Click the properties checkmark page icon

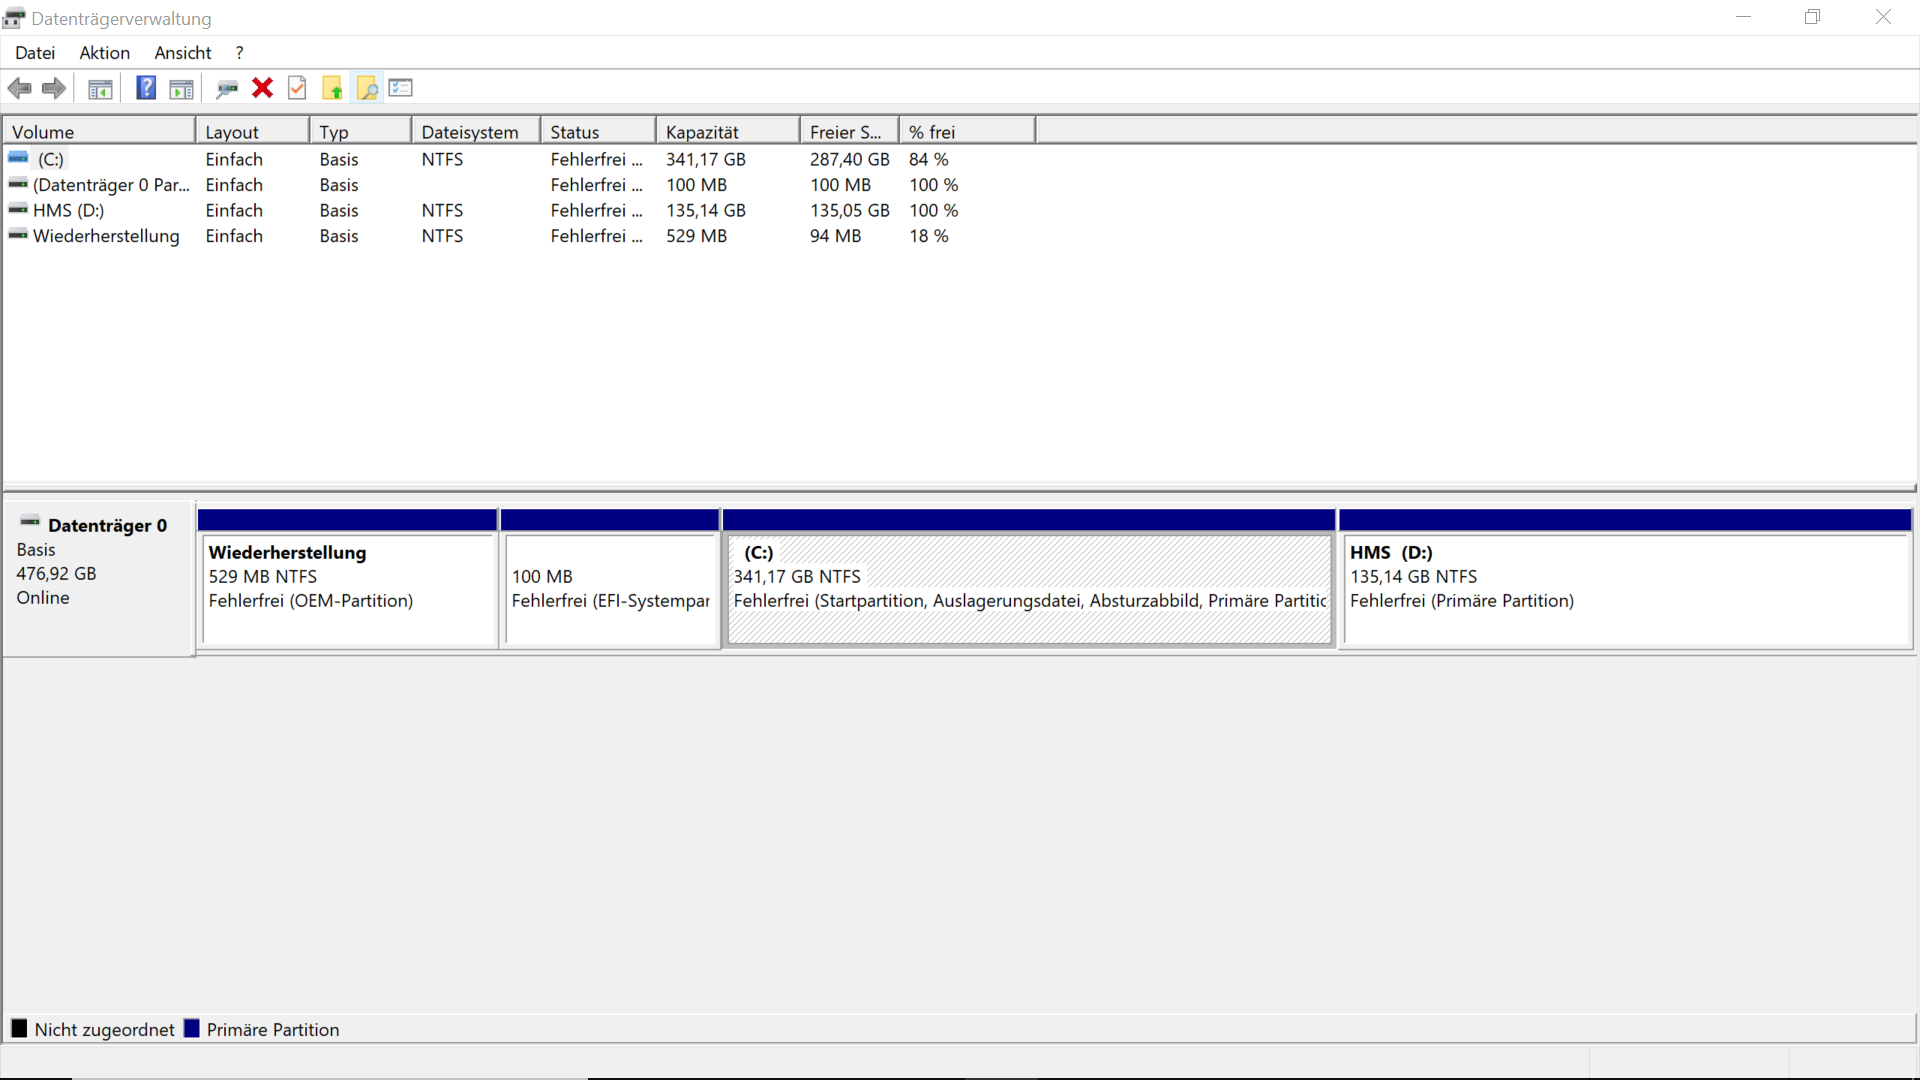[x=297, y=88]
